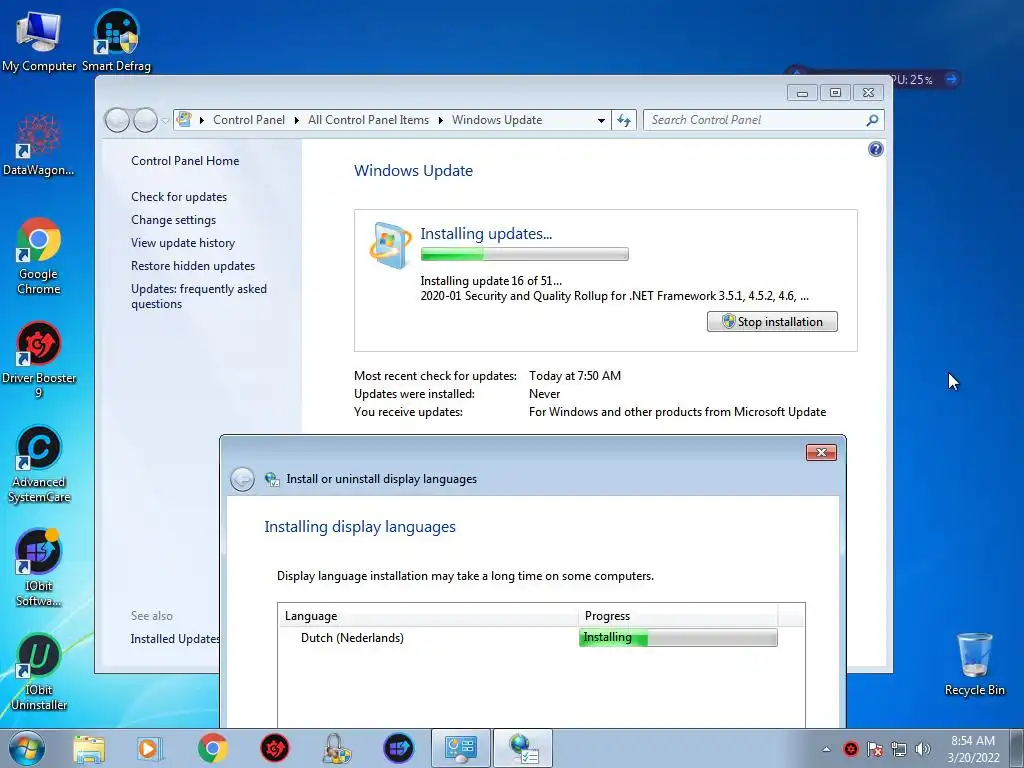1024x768 pixels.
Task: Open Recycle Bin on desktop
Action: [x=974, y=664]
